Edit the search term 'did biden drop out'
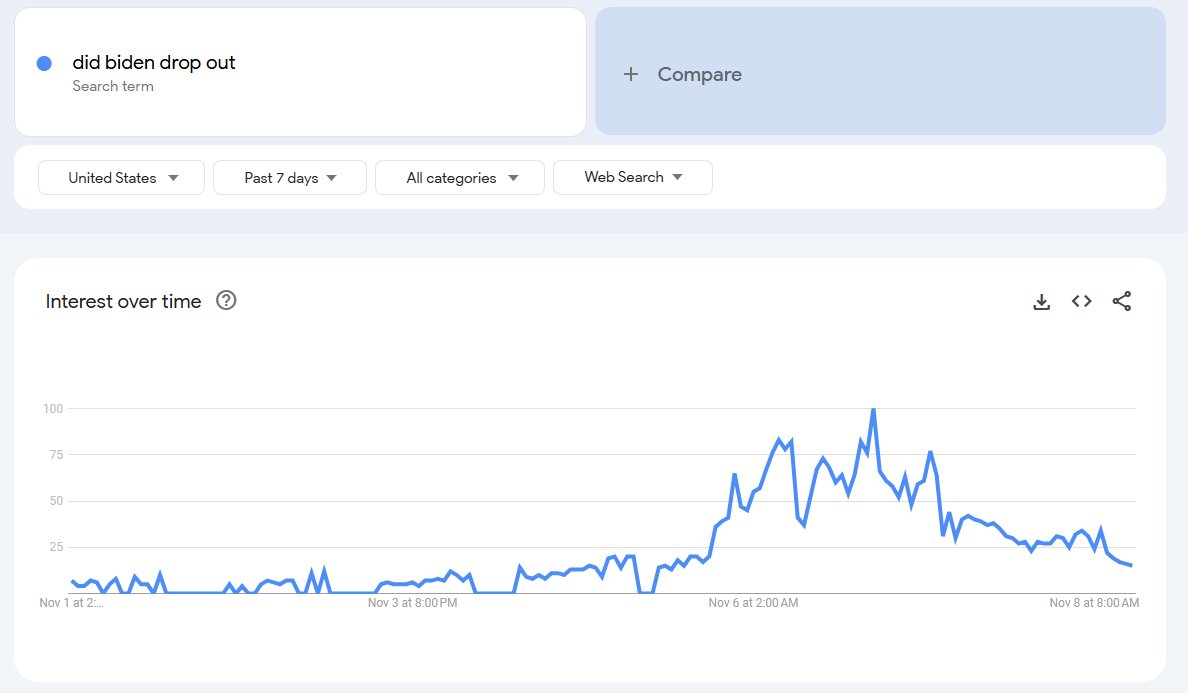Image resolution: width=1188 pixels, height=693 pixels. click(x=154, y=62)
